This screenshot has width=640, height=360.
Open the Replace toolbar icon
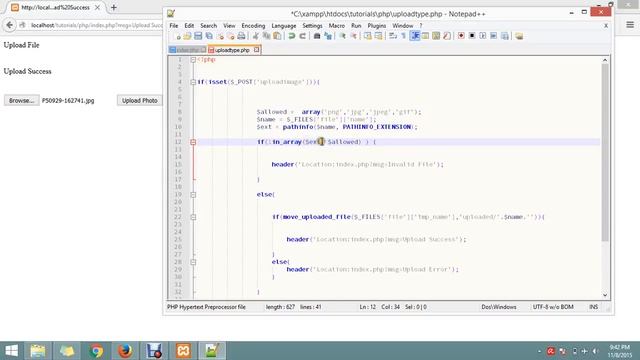click(328, 36)
